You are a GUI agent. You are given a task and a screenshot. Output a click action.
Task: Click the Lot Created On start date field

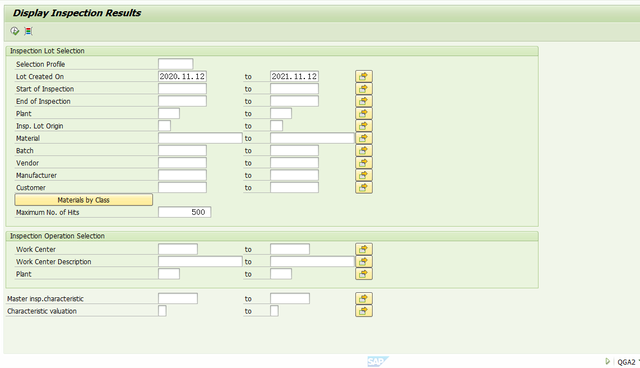(182, 76)
